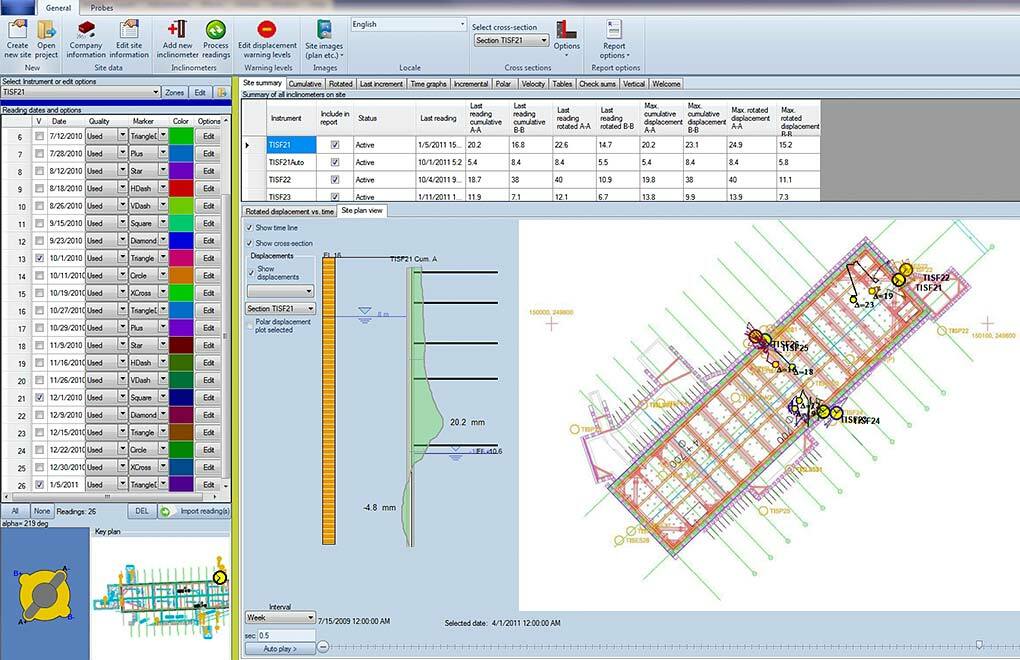Screen dimensions: 1020x660
Task: Toggle the Show time line checkbox
Action: click(x=250, y=228)
